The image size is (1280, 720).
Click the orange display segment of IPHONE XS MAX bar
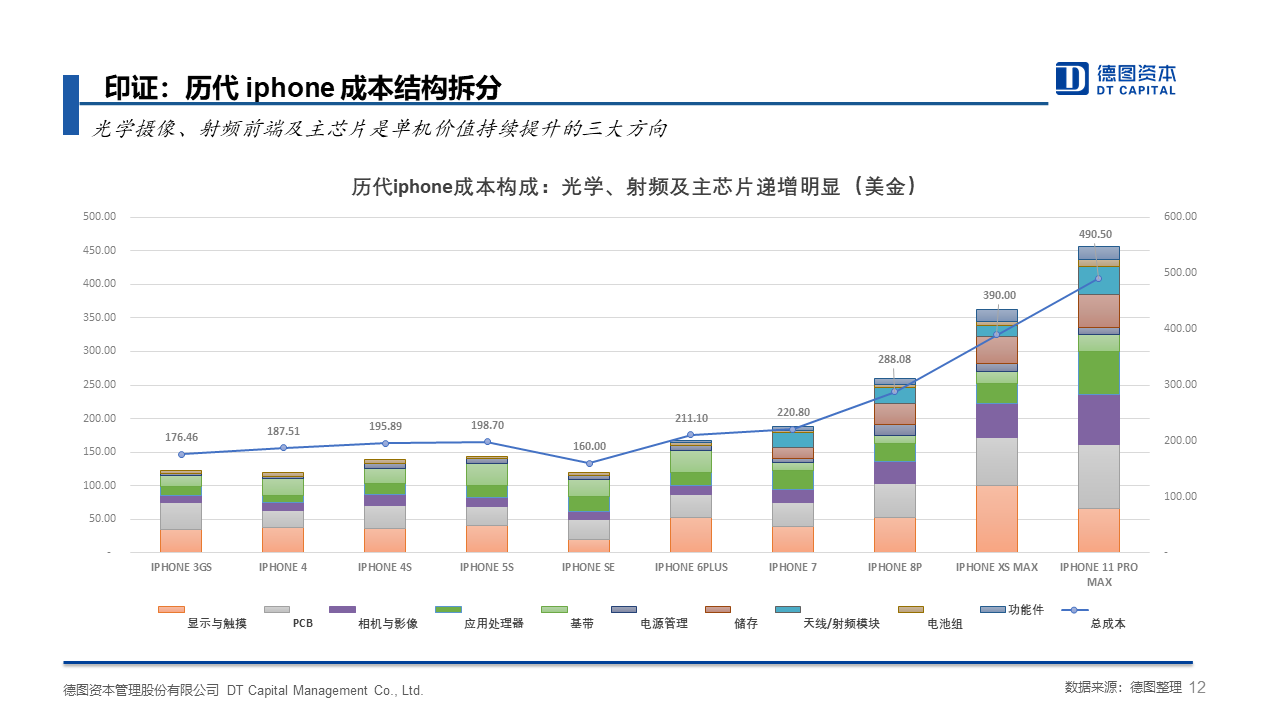997,518
